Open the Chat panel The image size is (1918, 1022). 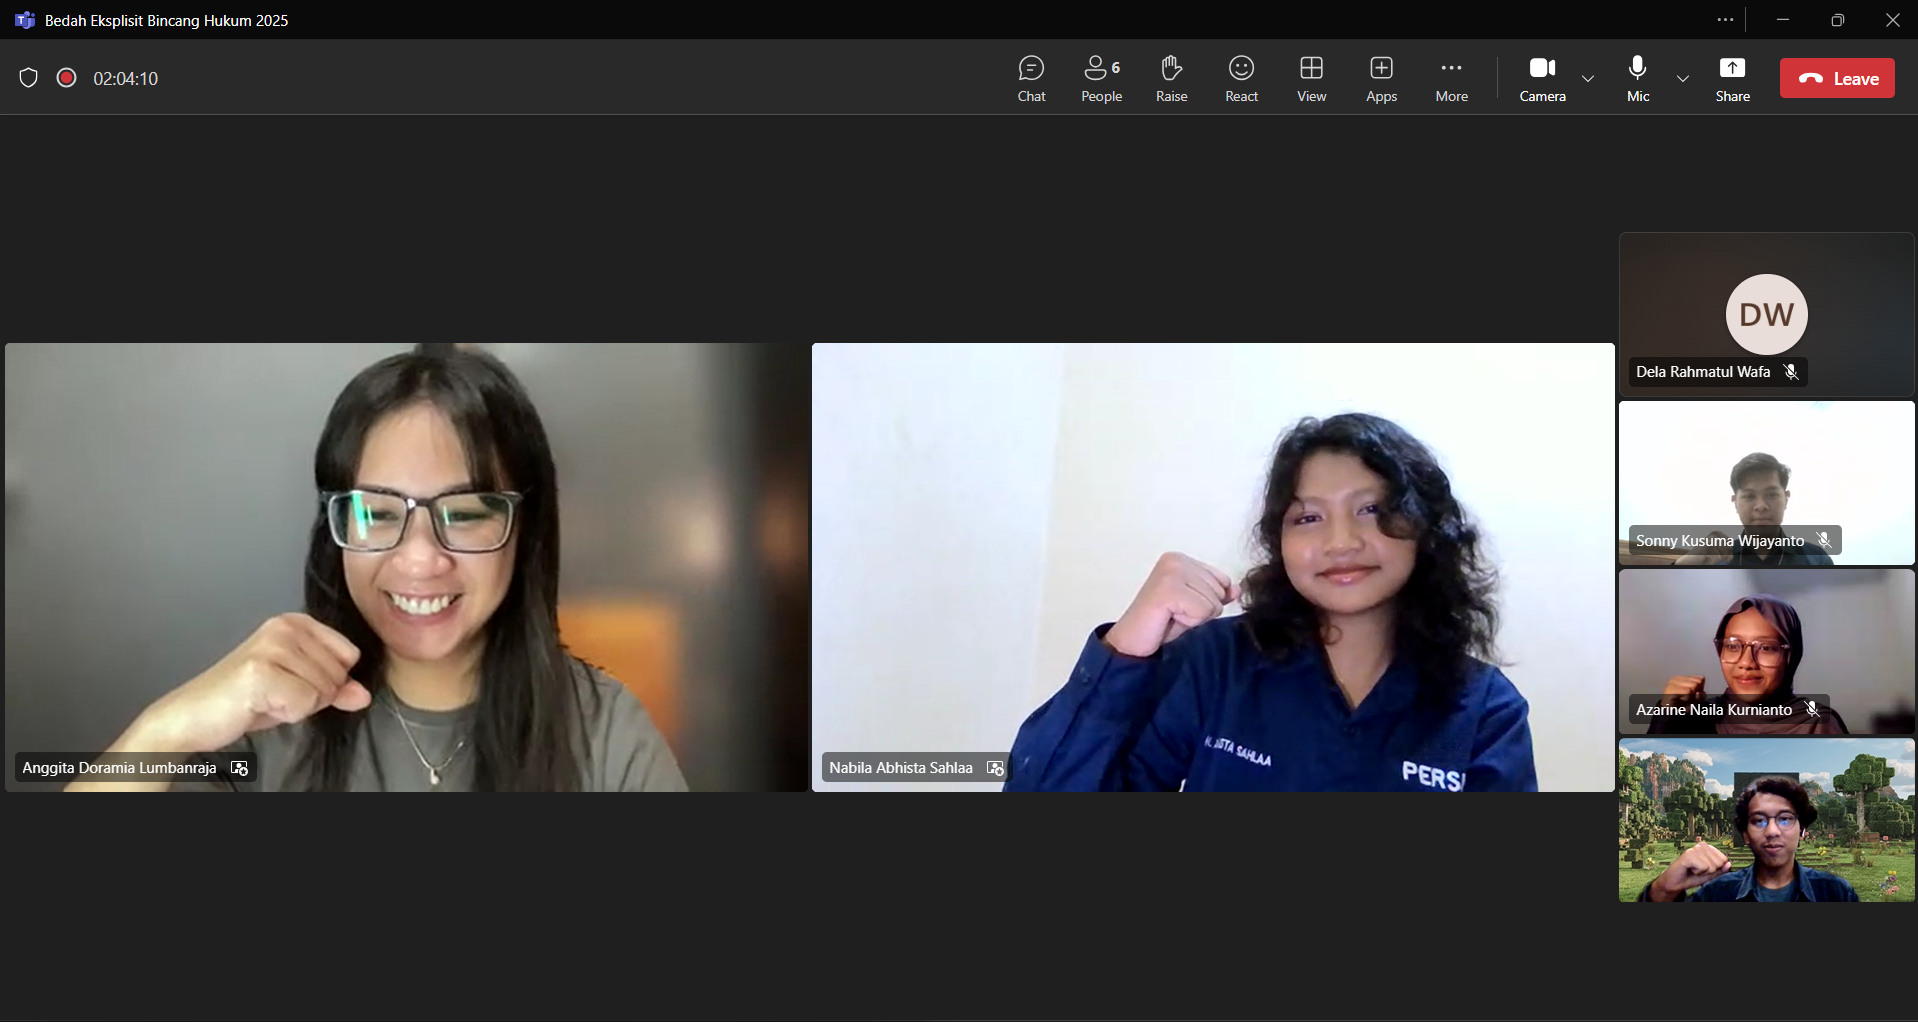click(1031, 79)
